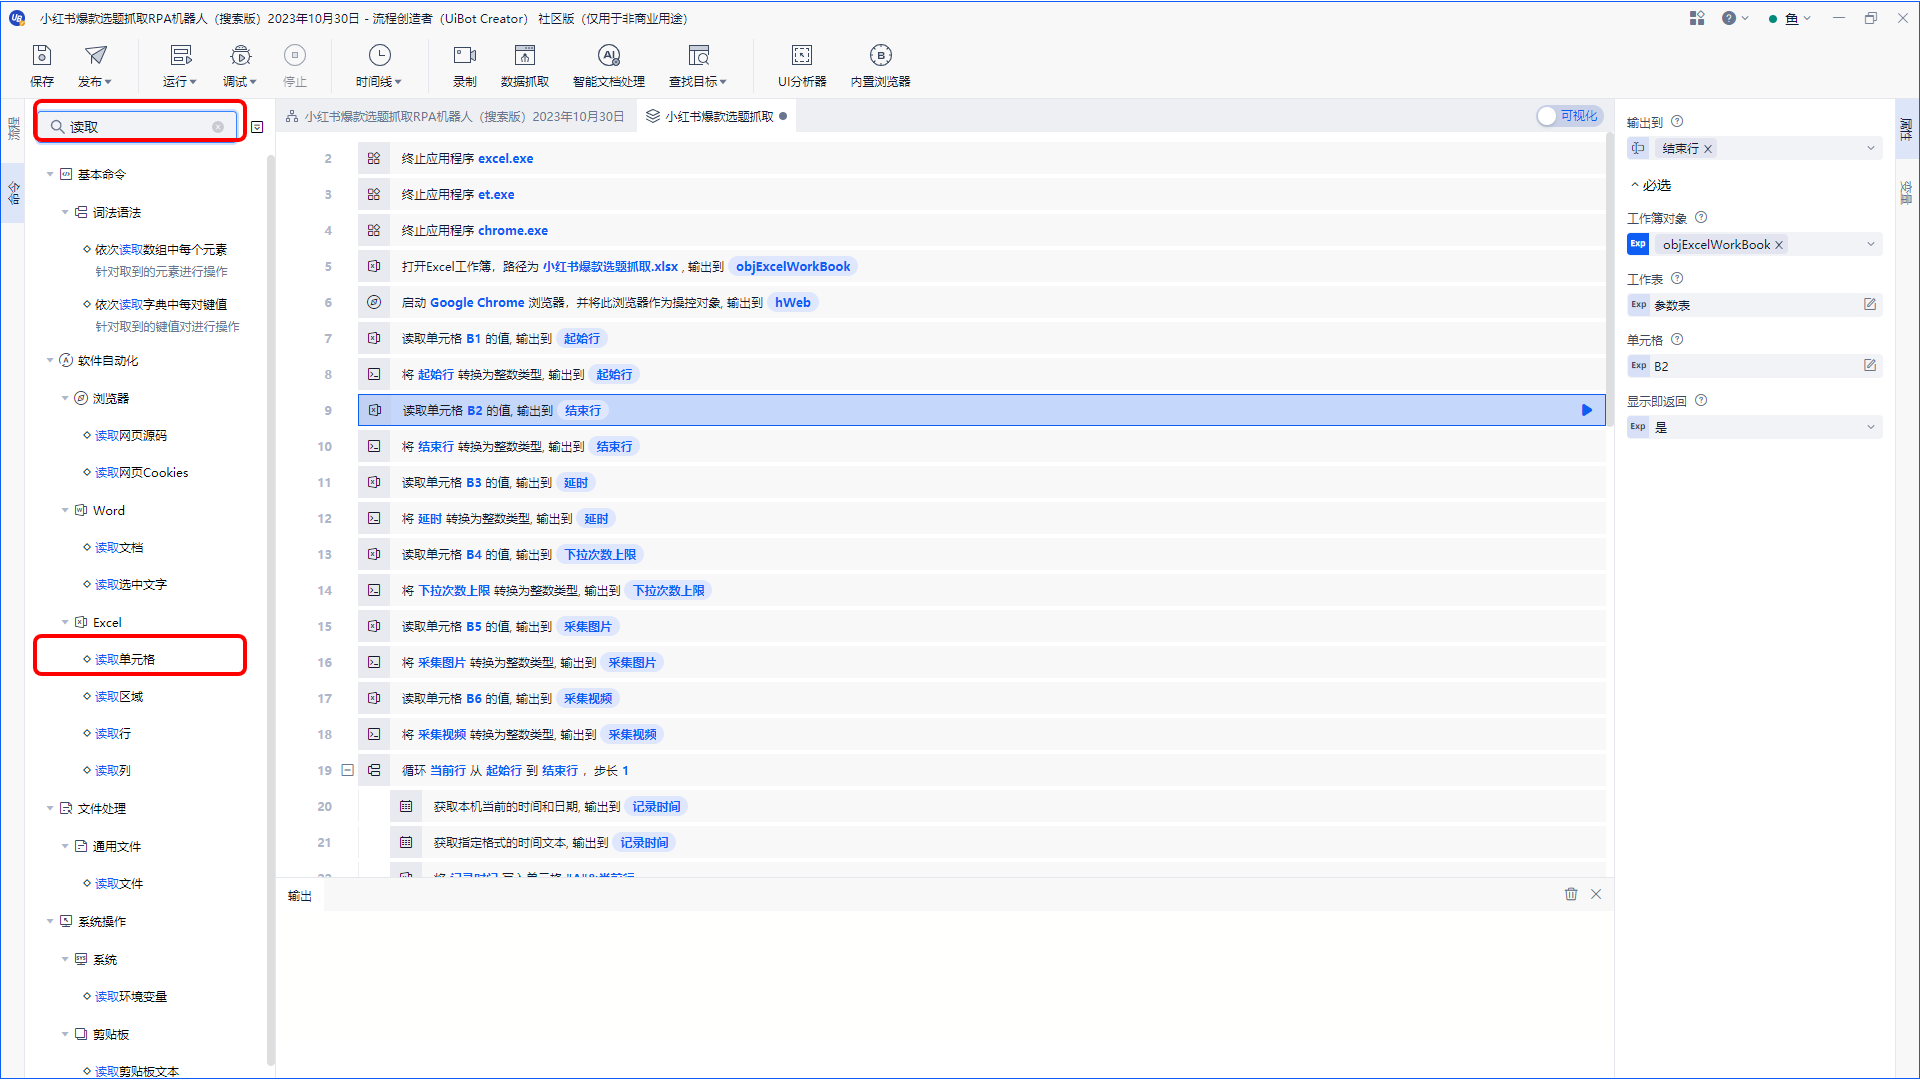Select line 5 打开Excel工作簿 step
This screenshot has height=1080, width=1920.
981,266
